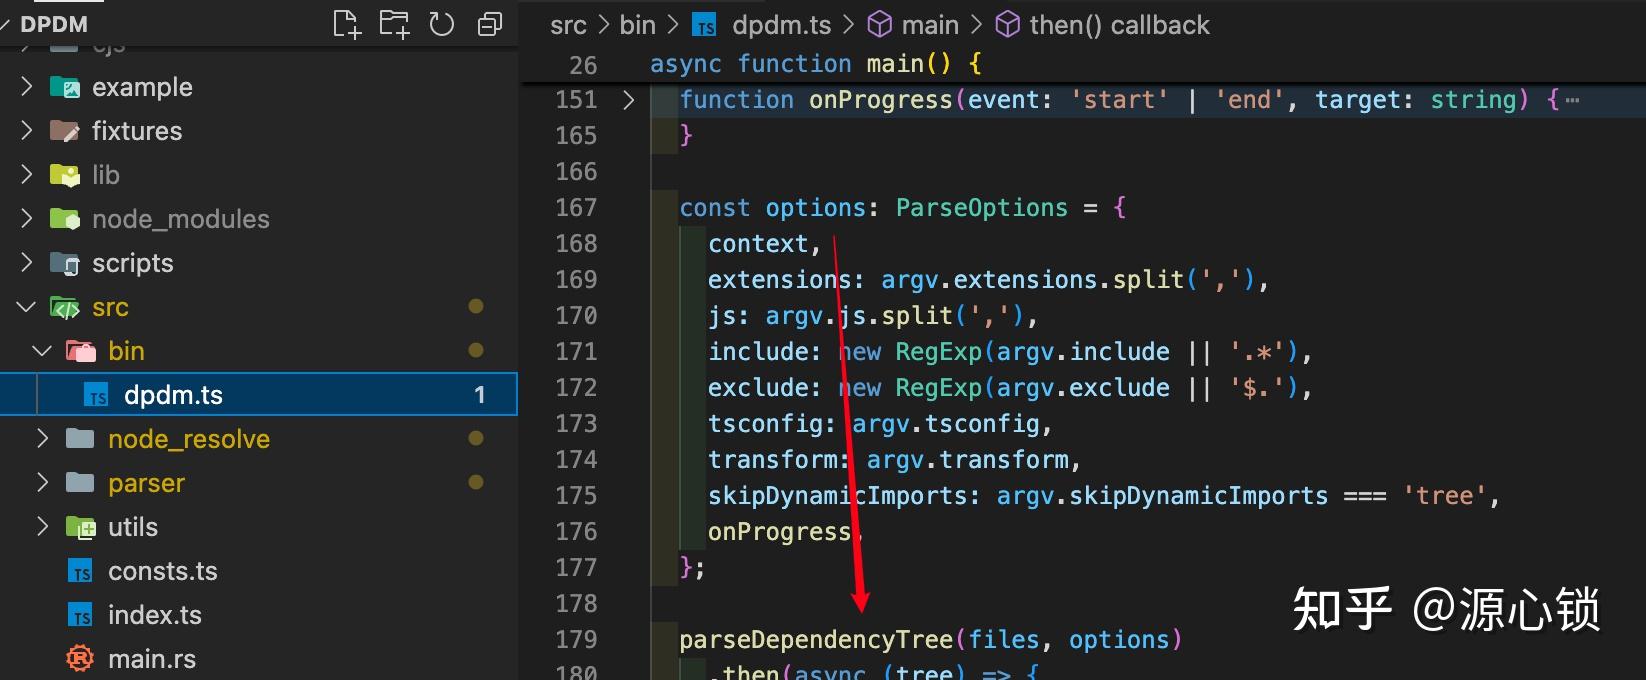
Task: Expand the fixtures folder chevron
Action: pos(27,131)
